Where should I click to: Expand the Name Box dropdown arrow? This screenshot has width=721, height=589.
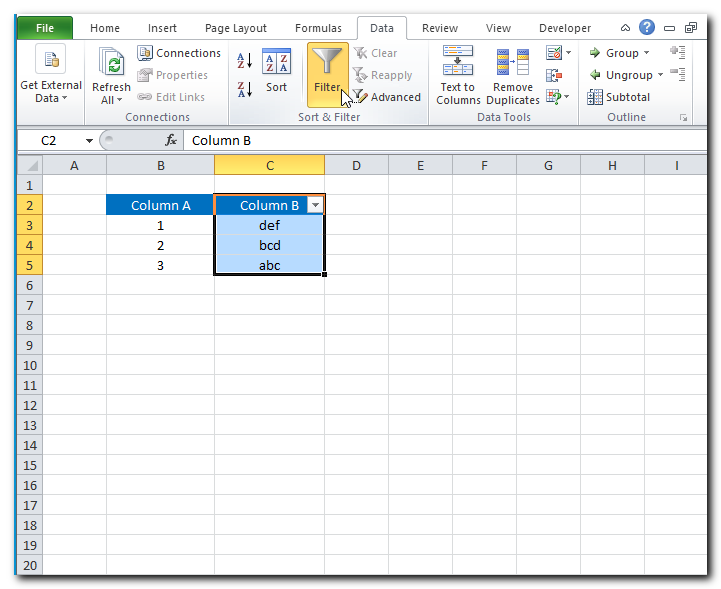89,141
